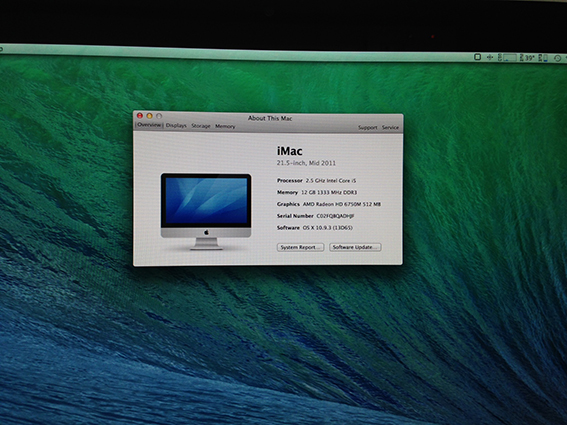Click the AMD Radeon HD 6750M text
Image resolution: width=567 pixels, height=425 pixels.
[x=342, y=204]
